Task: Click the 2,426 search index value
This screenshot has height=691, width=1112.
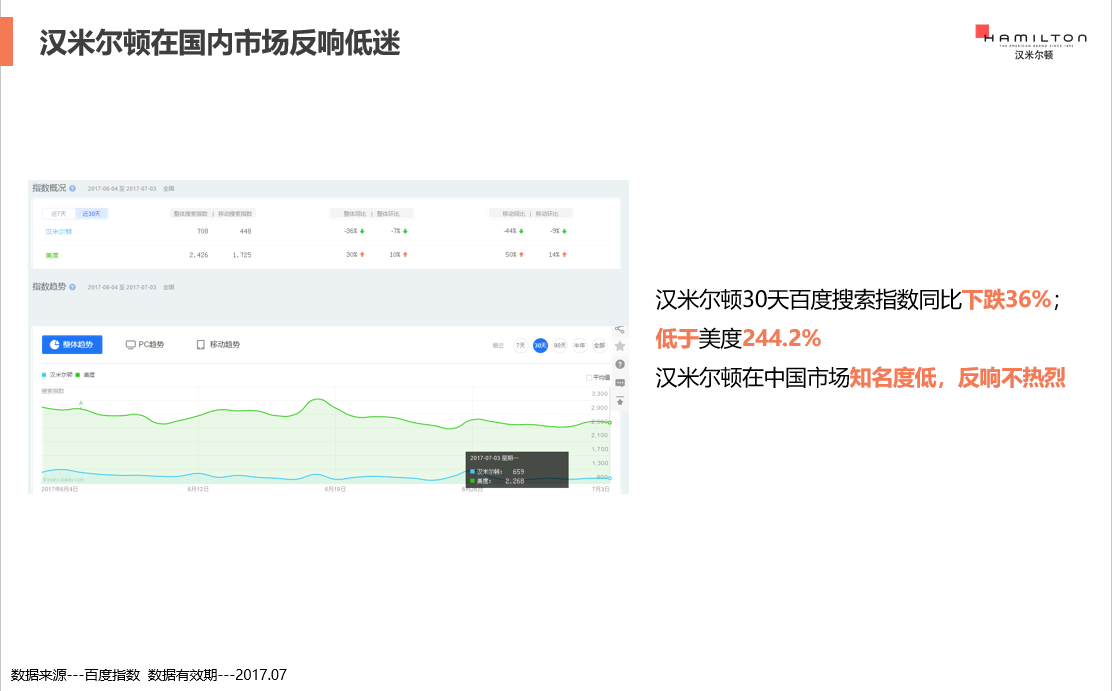Action: pyautogui.click(x=199, y=255)
